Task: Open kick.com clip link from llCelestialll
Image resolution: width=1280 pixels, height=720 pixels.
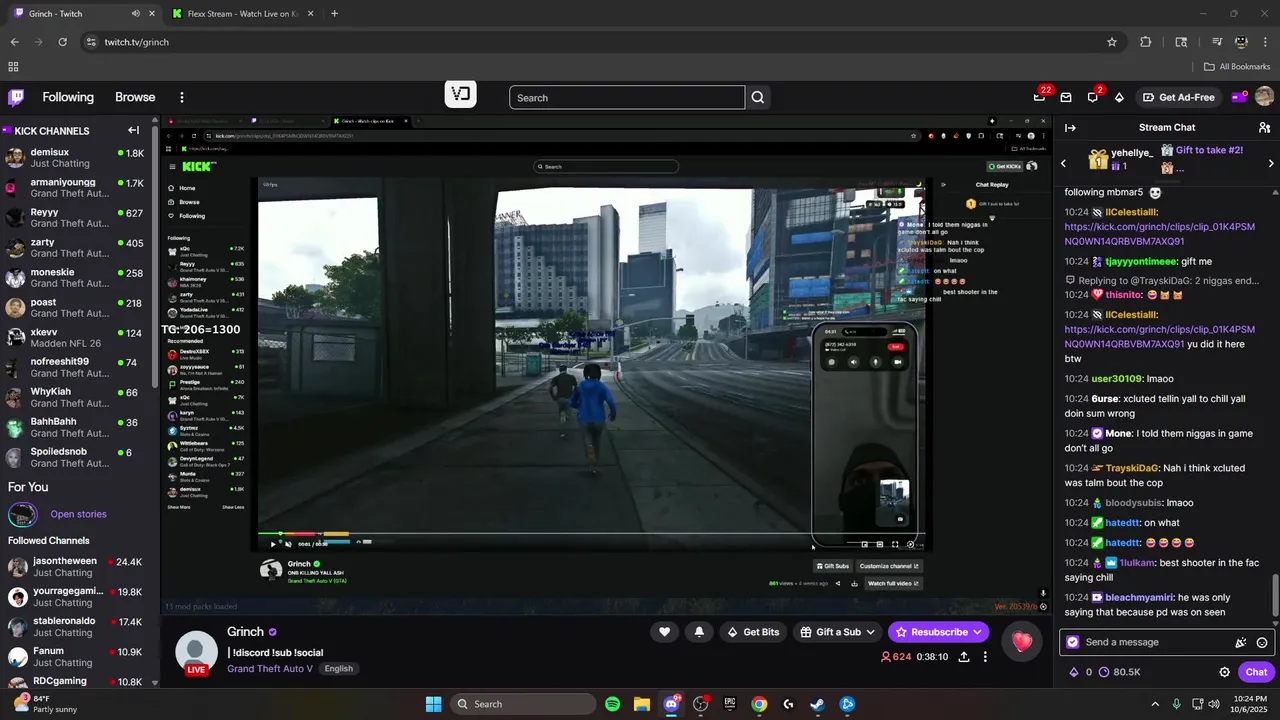Action: (1159, 234)
